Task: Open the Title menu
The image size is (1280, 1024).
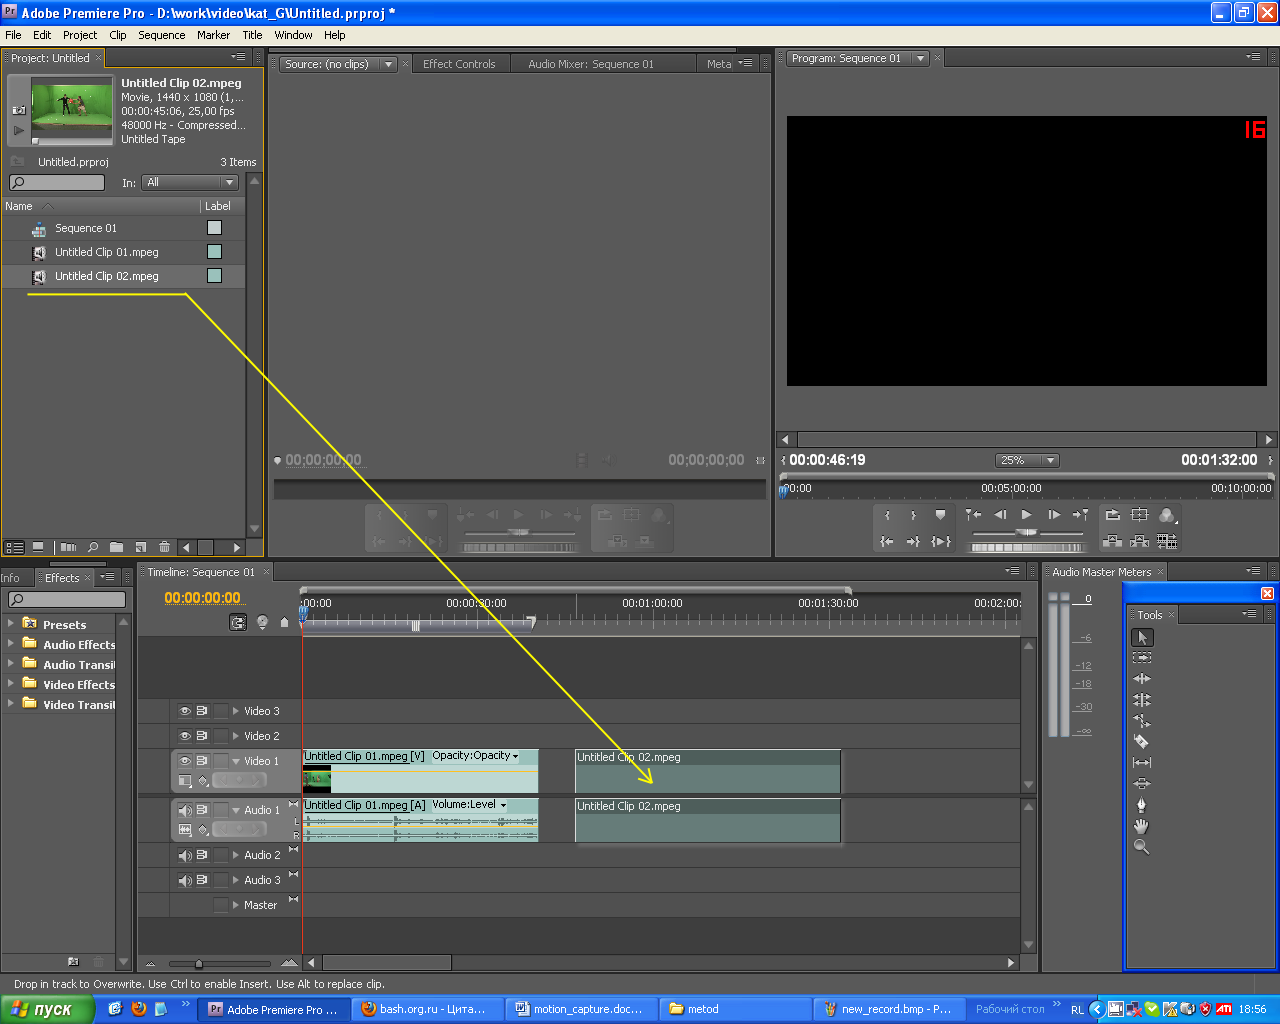Action: 252,35
